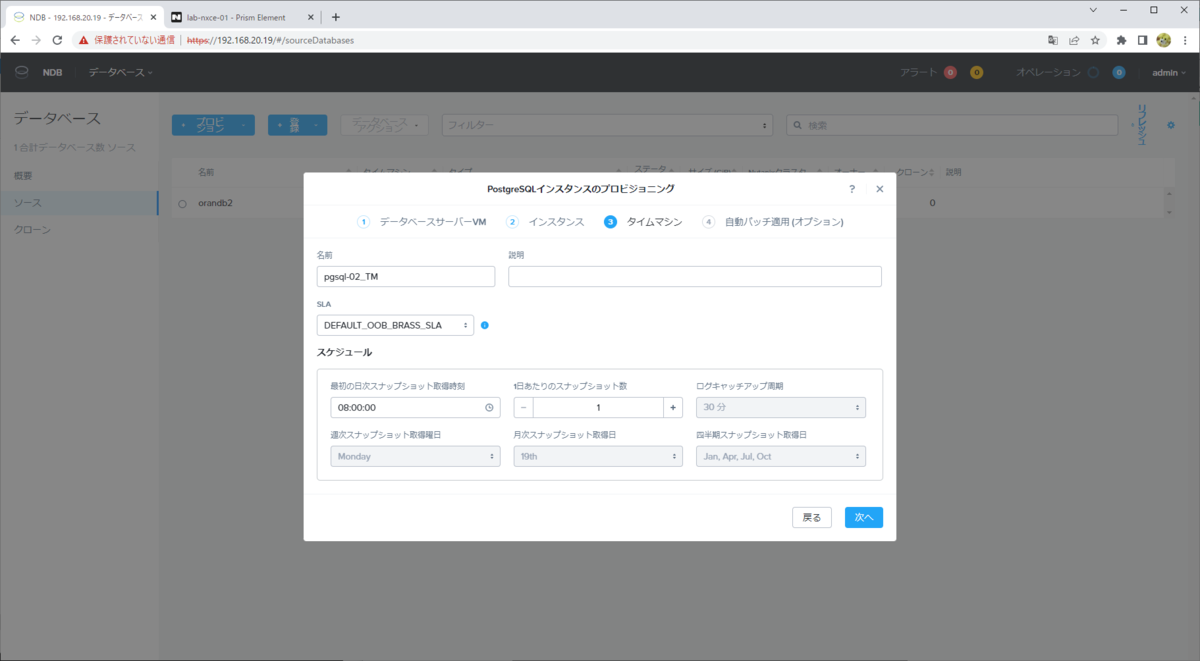Reload the page in Chrome
The image size is (1200, 661).
tap(57, 40)
